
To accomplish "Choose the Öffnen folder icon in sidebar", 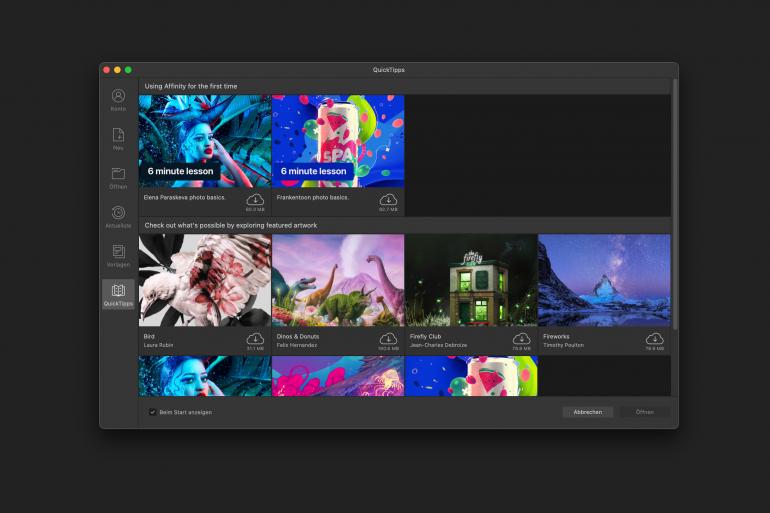I will point(118,178).
